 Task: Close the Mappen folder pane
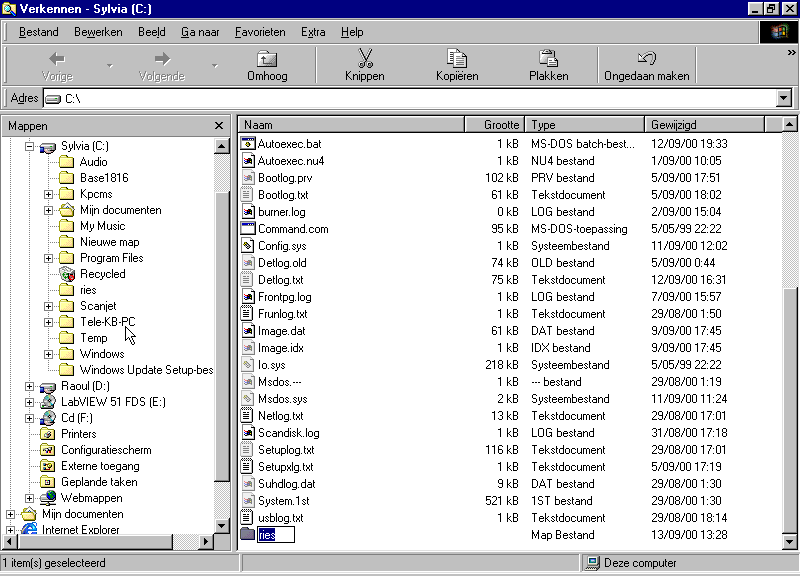click(x=219, y=126)
